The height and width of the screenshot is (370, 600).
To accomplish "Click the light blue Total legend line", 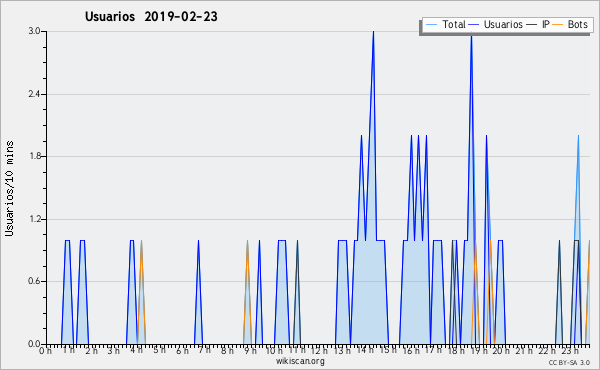I will tap(431, 25).
